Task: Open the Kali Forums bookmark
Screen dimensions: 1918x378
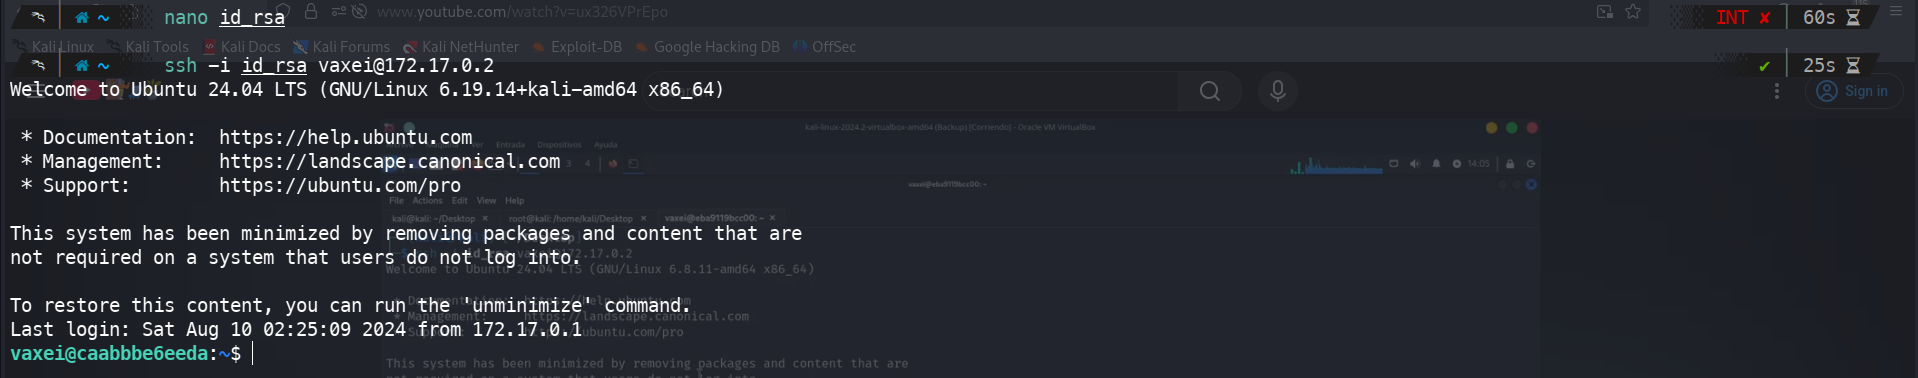Action: coord(341,47)
